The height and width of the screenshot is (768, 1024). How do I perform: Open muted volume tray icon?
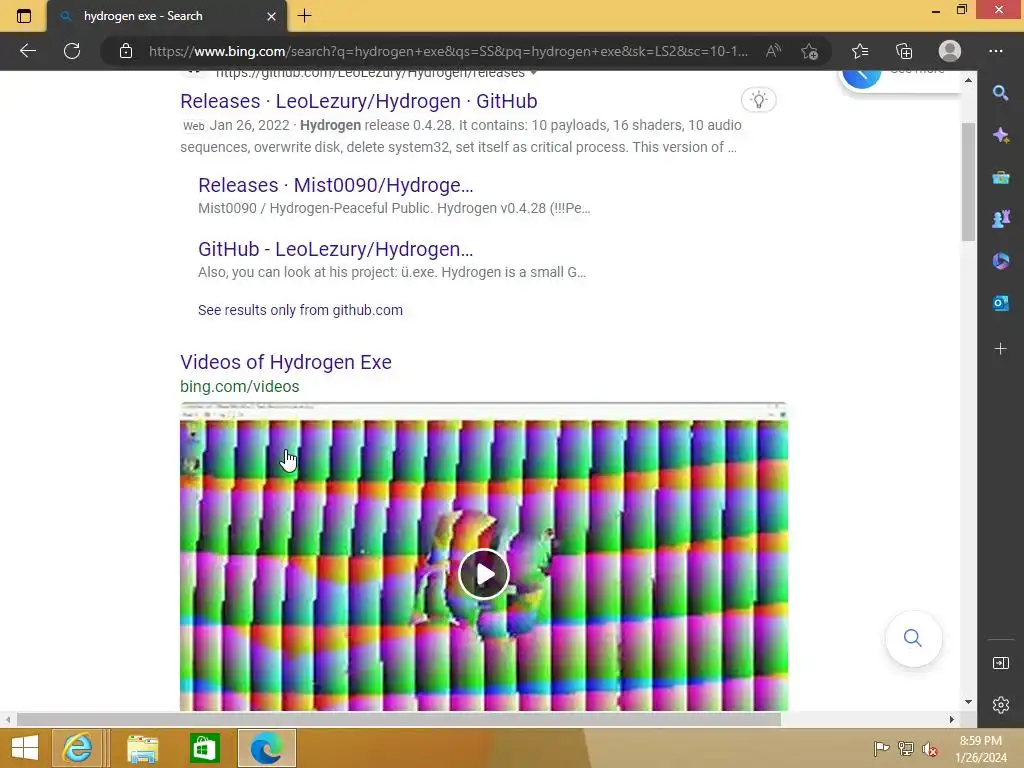pyautogui.click(x=930, y=748)
